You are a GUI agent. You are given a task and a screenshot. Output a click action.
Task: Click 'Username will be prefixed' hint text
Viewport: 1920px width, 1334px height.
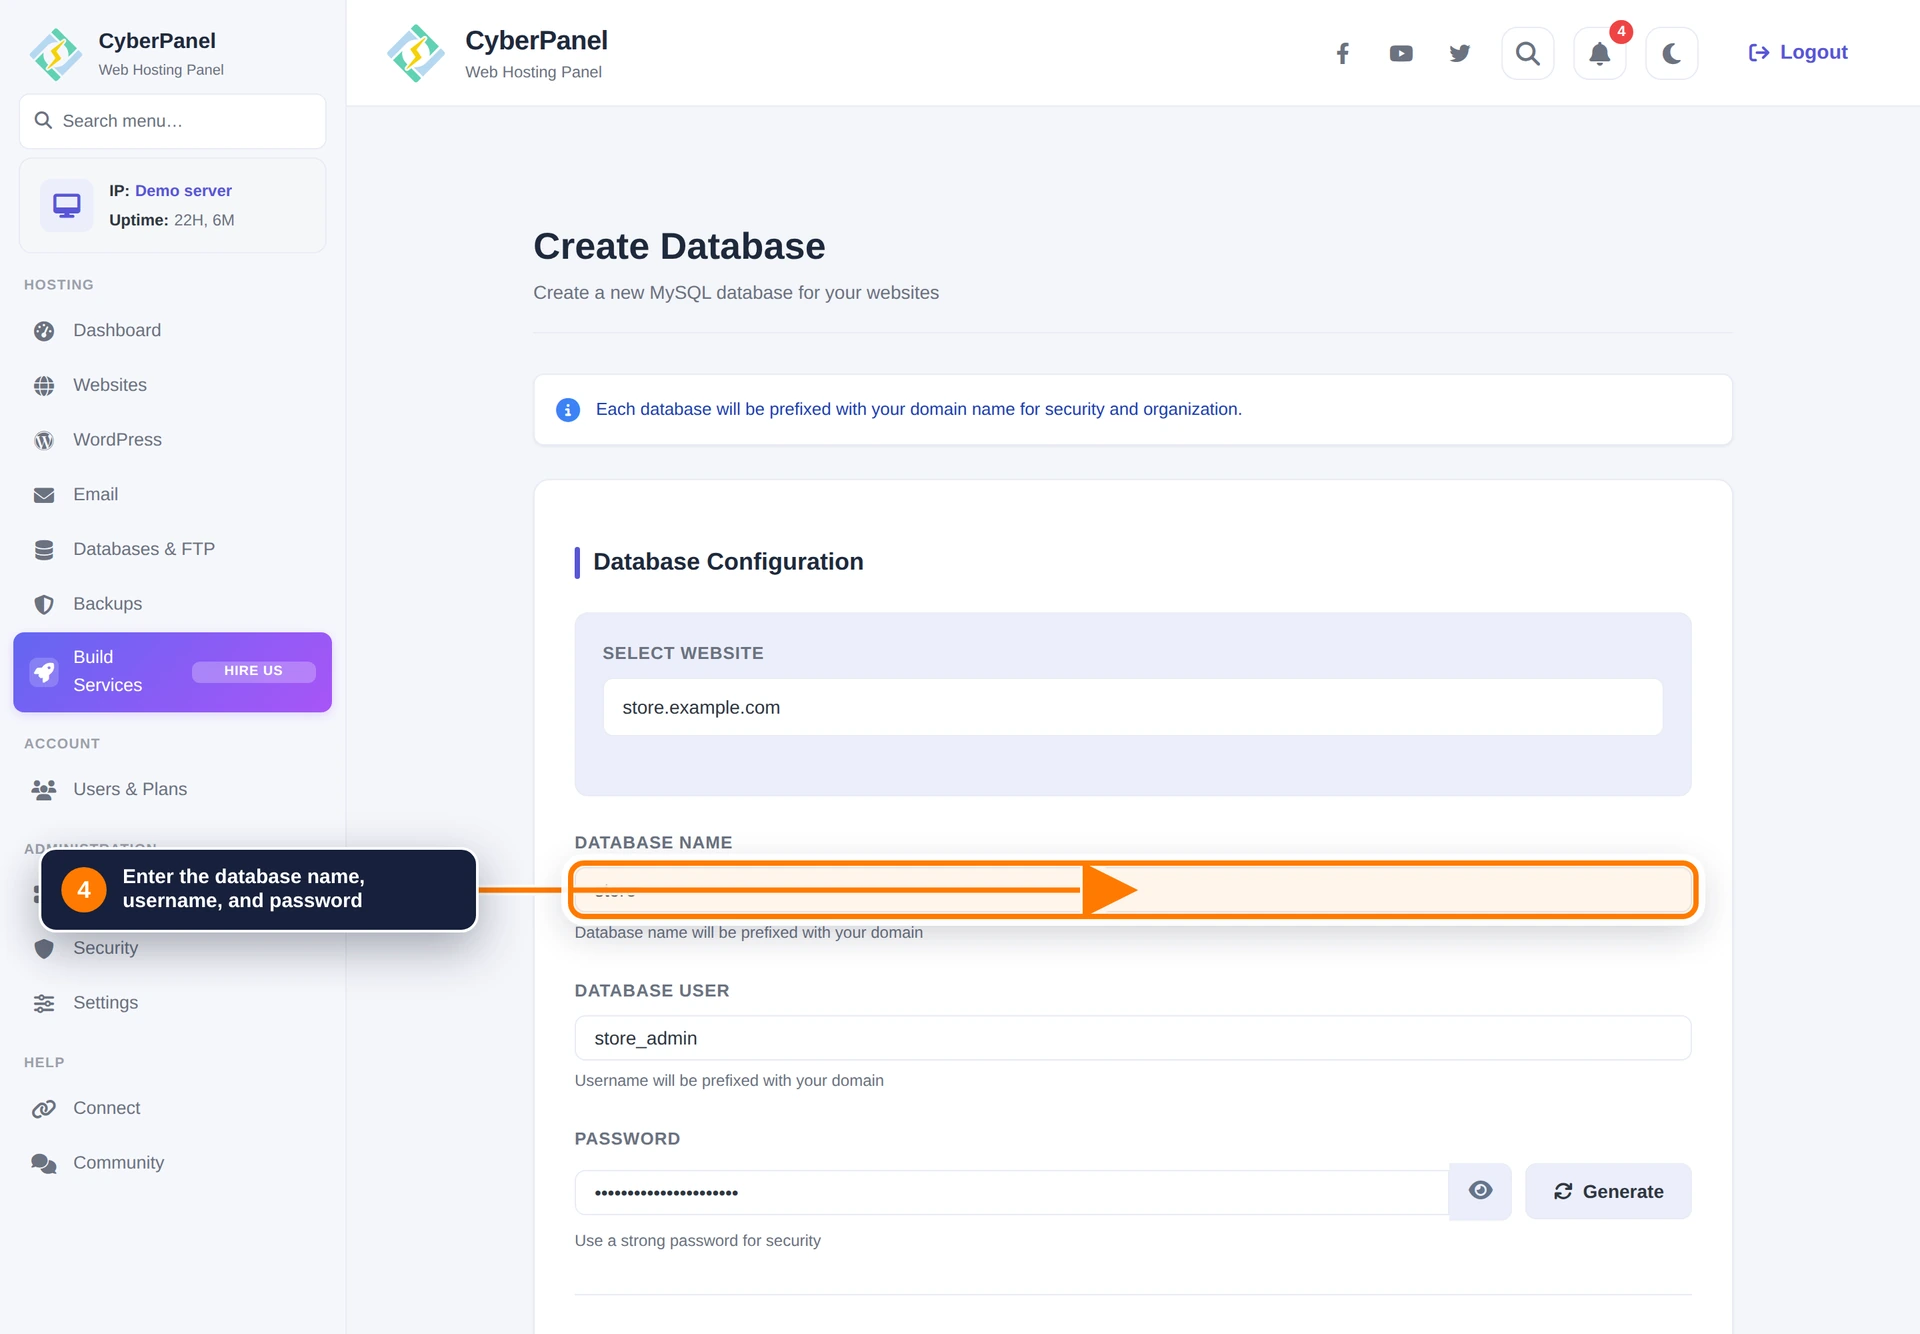[x=729, y=1081]
